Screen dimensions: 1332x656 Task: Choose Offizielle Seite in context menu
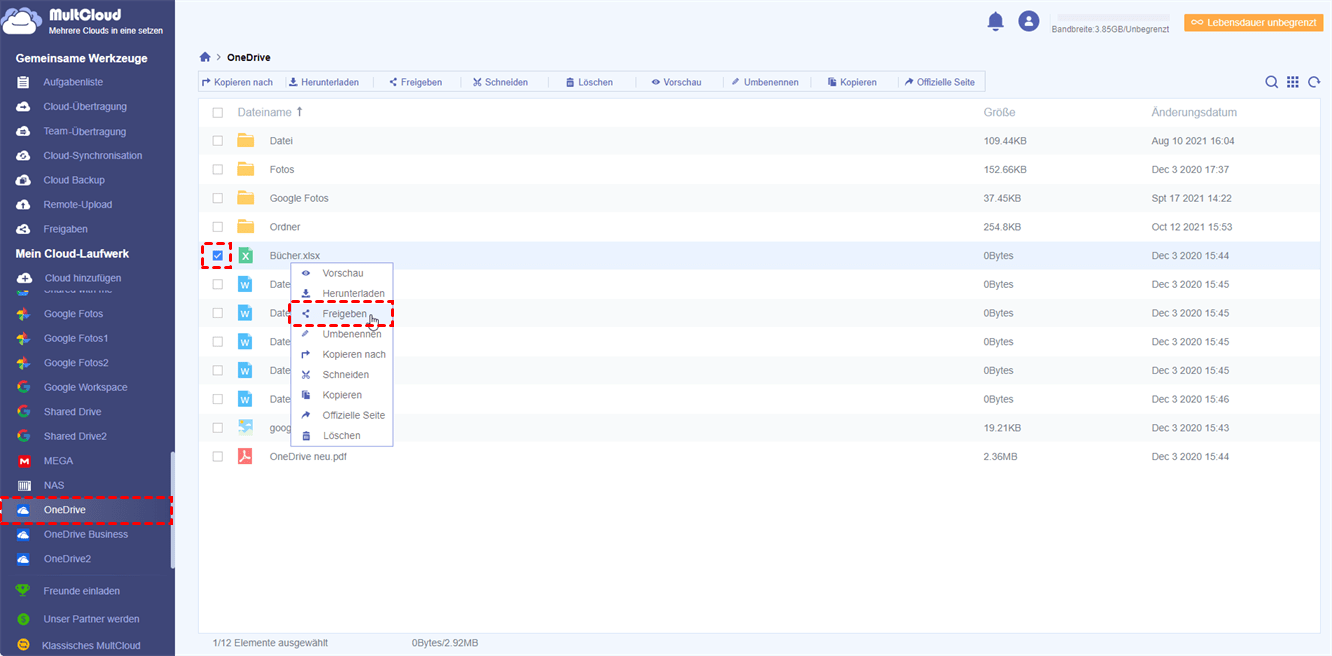pos(342,415)
